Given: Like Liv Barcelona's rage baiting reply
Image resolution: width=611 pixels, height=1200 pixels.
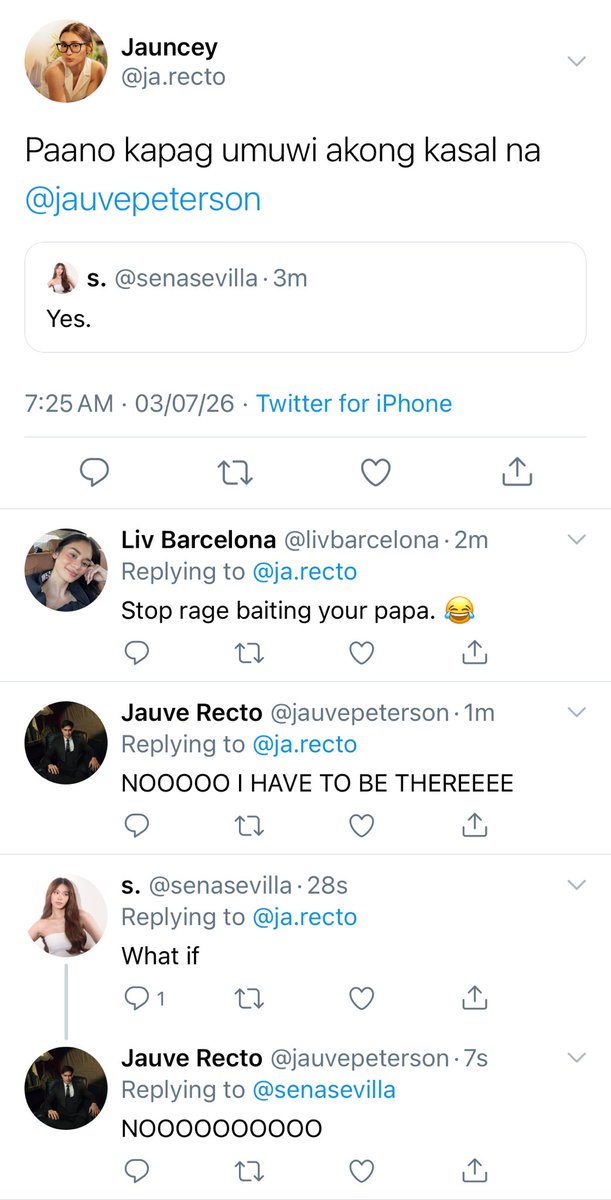Looking at the screenshot, I should (361, 653).
